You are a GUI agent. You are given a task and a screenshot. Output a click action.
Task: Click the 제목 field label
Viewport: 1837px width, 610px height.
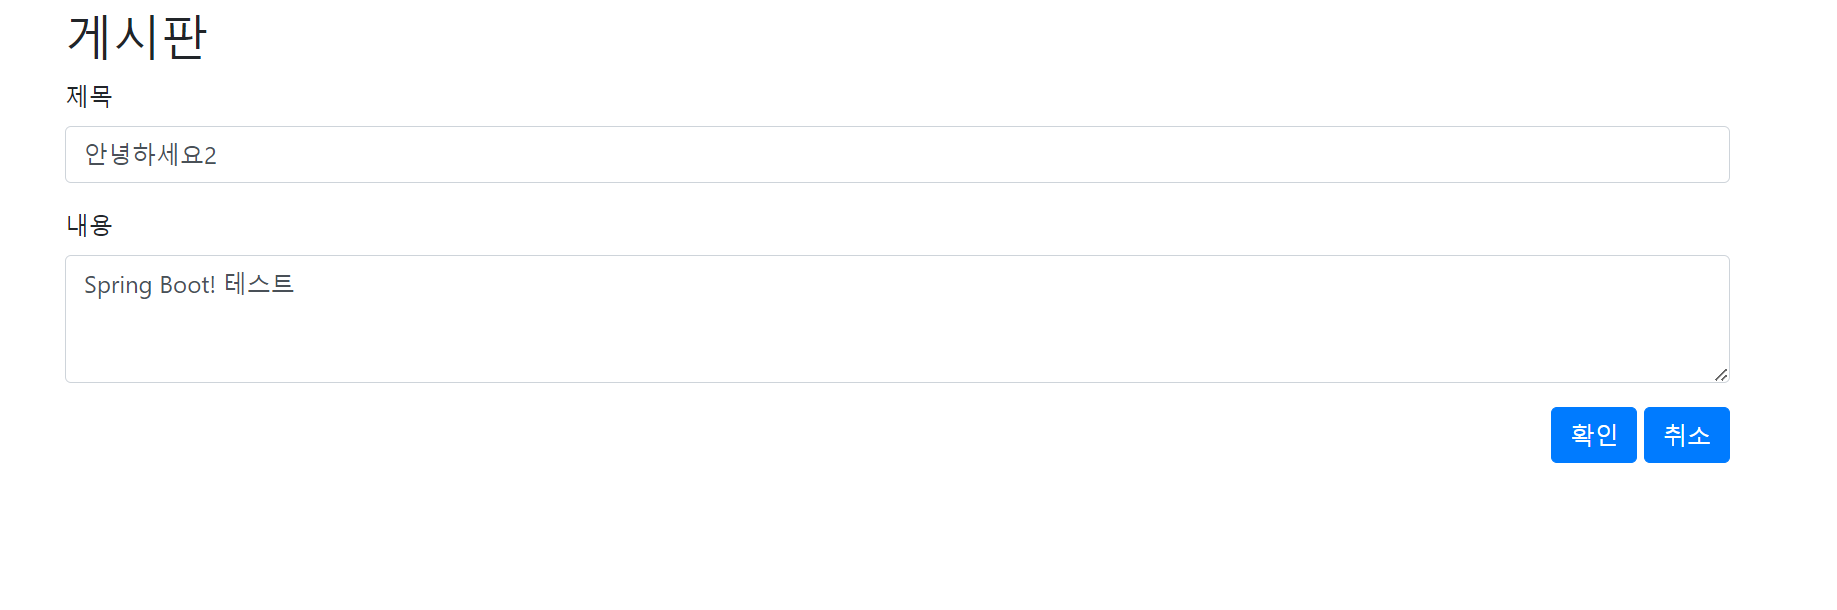click(89, 96)
